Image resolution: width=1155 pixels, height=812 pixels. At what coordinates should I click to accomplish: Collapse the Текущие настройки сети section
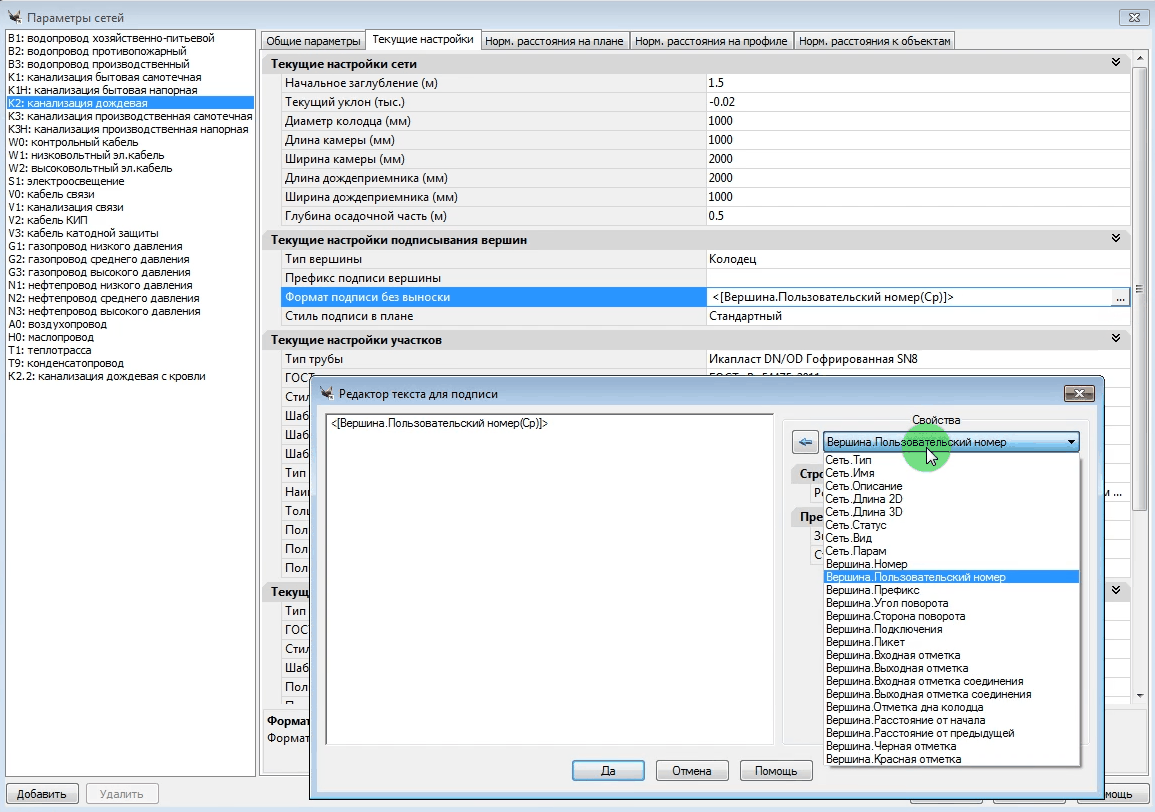click(1116, 63)
